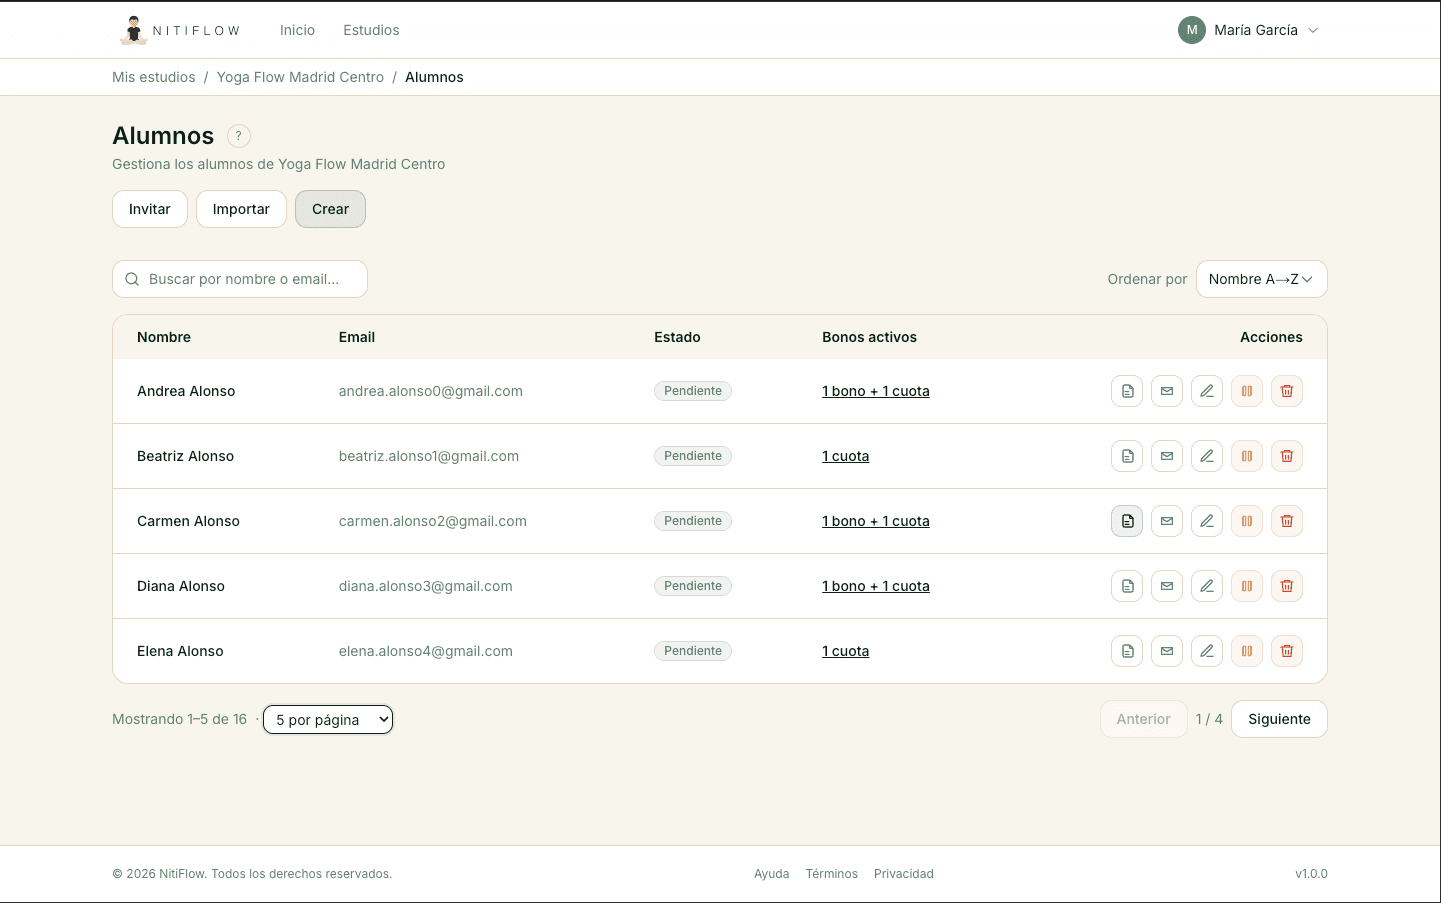Viewport: 1441px width, 903px height.
Task: Delete Beatriz Alonso with trash icon
Action: 1287,456
